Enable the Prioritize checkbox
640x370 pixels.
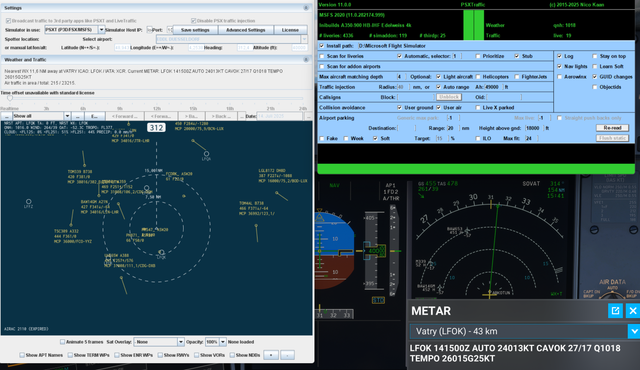[x=478, y=56]
